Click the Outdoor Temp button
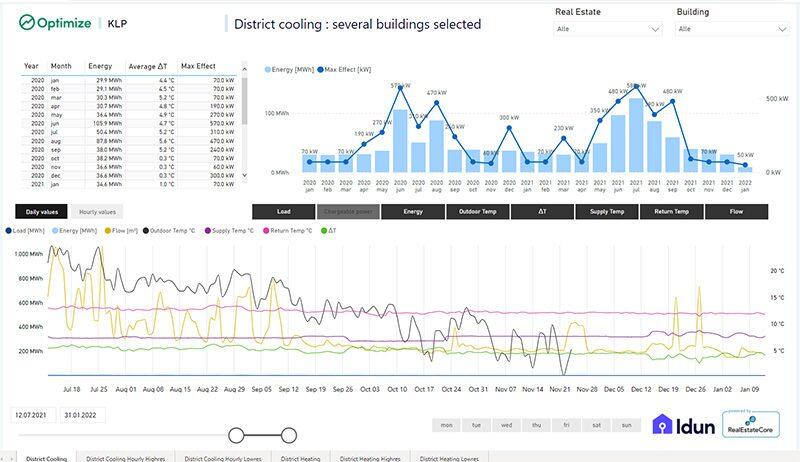The height and width of the screenshot is (462, 800). point(478,212)
